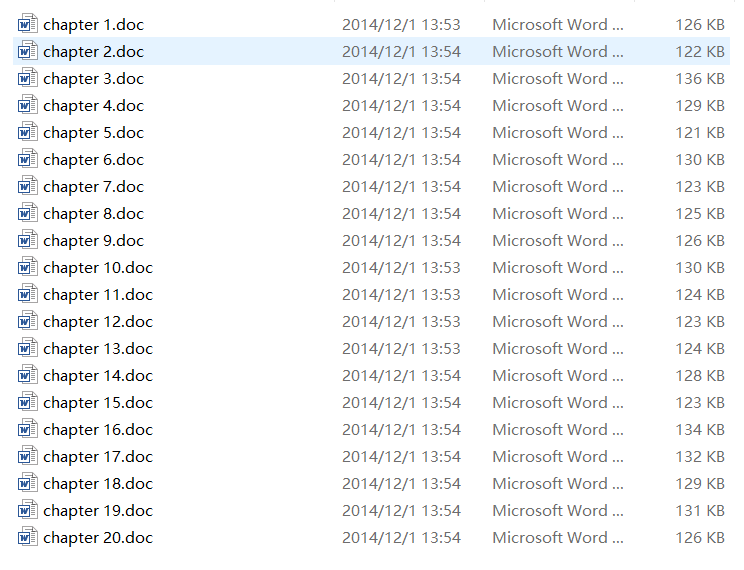Image resolution: width=744 pixels, height=570 pixels.
Task: Select the file name chapter 9.doc
Action: [93, 241]
